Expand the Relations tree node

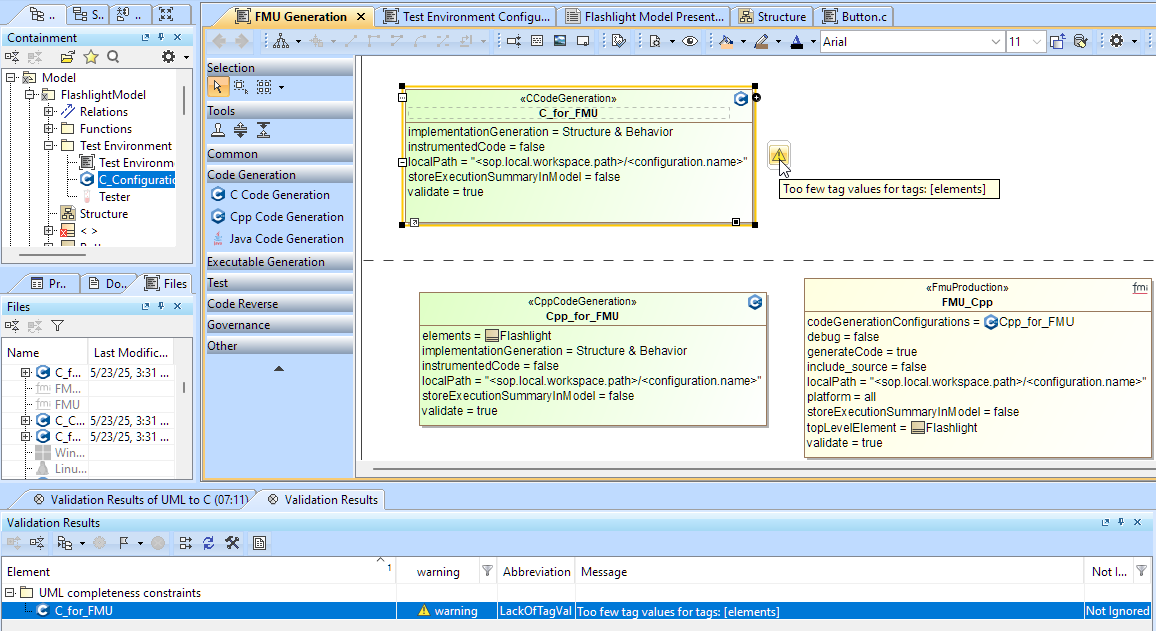[49, 112]
